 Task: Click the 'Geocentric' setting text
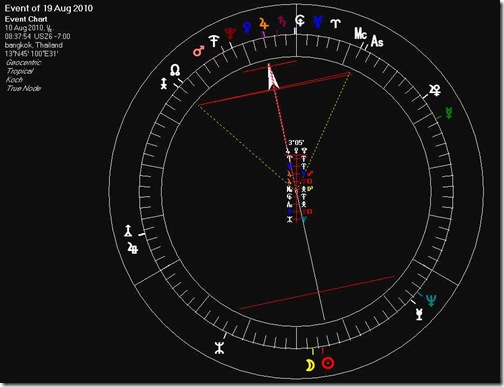(23, 62)
